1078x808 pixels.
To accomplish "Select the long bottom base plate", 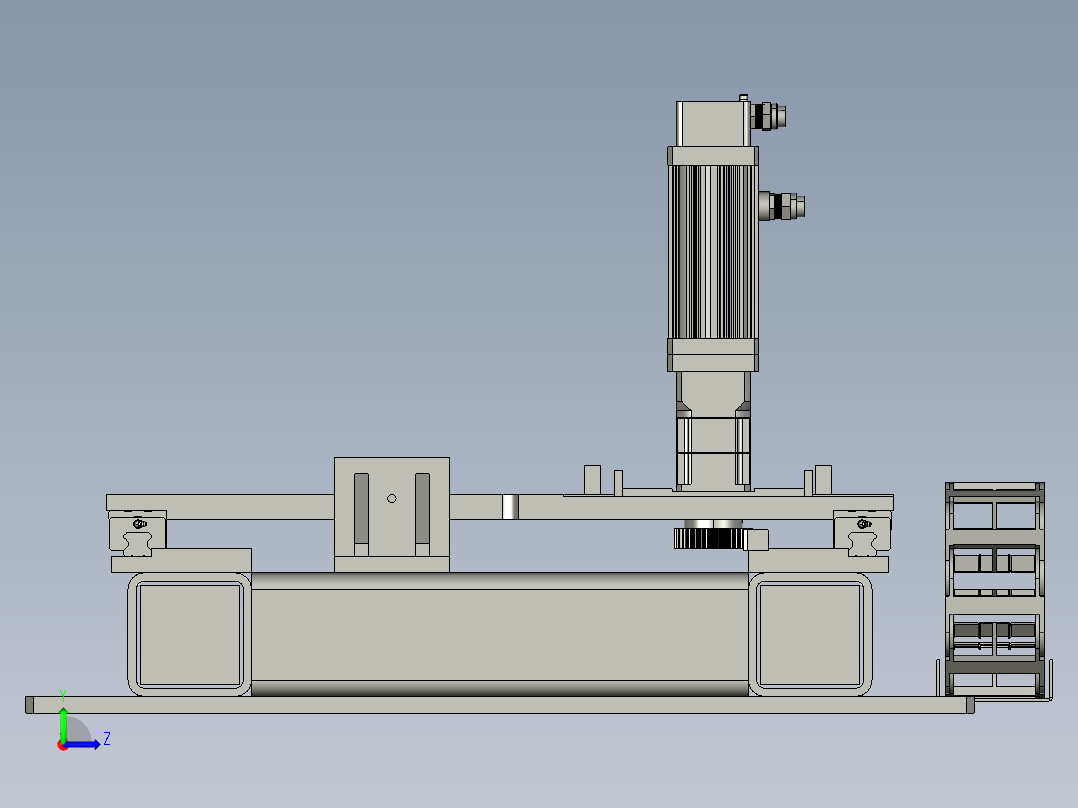I will pyautogui.click(x=500, y=705).
